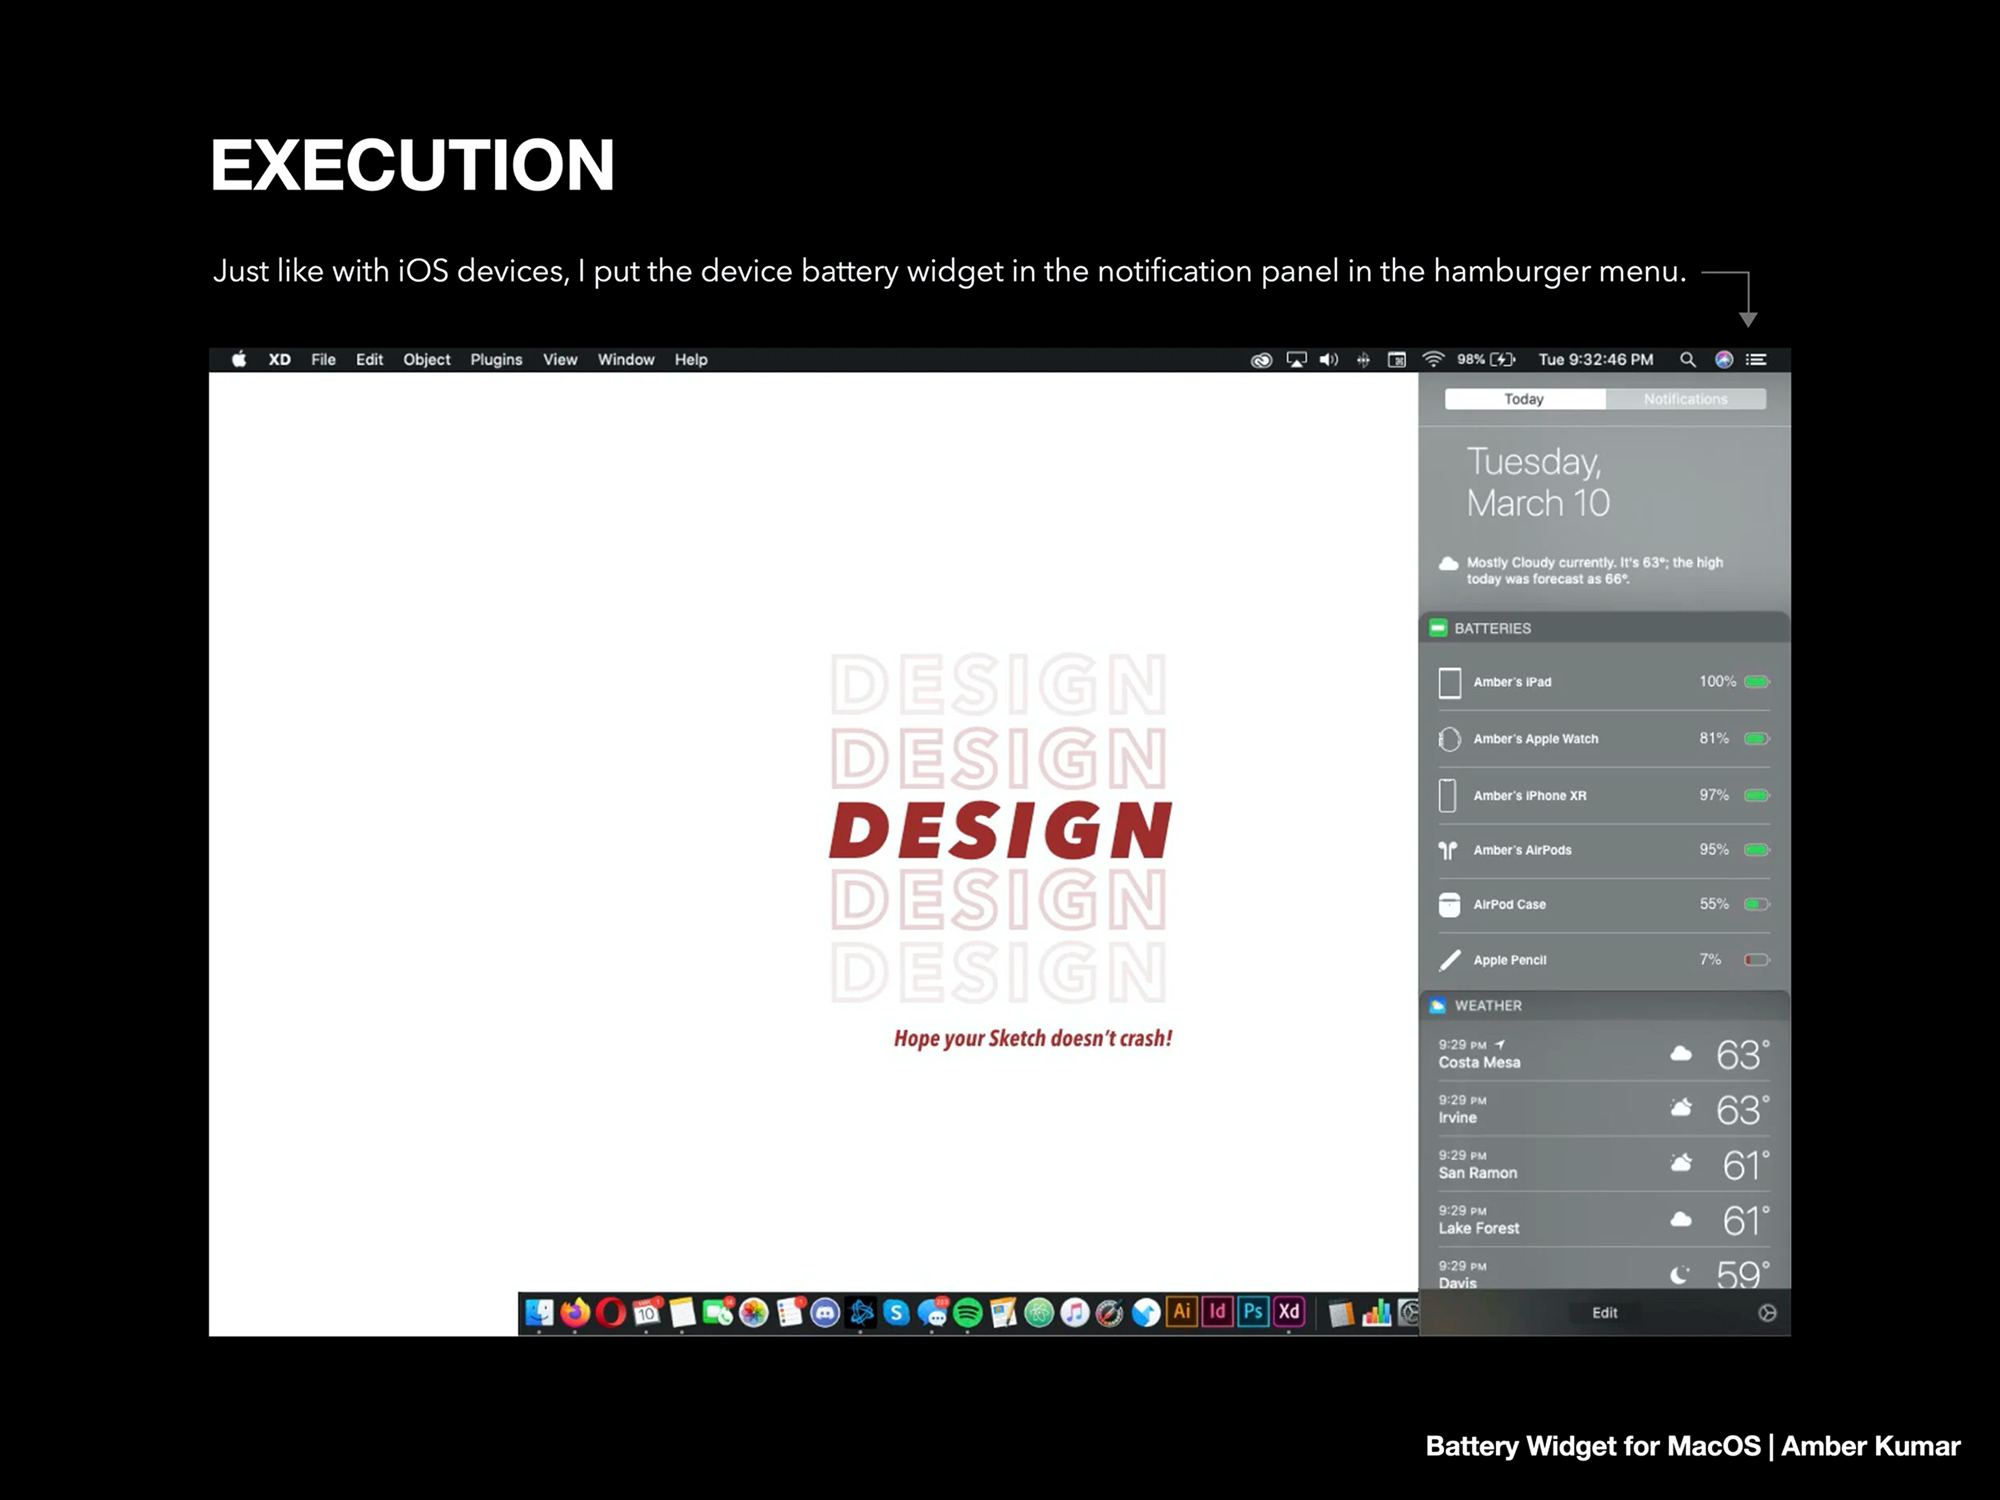Switch to the Notifications tab
This screenshot has height=1500, width=2000.
tap(1685, 399)
